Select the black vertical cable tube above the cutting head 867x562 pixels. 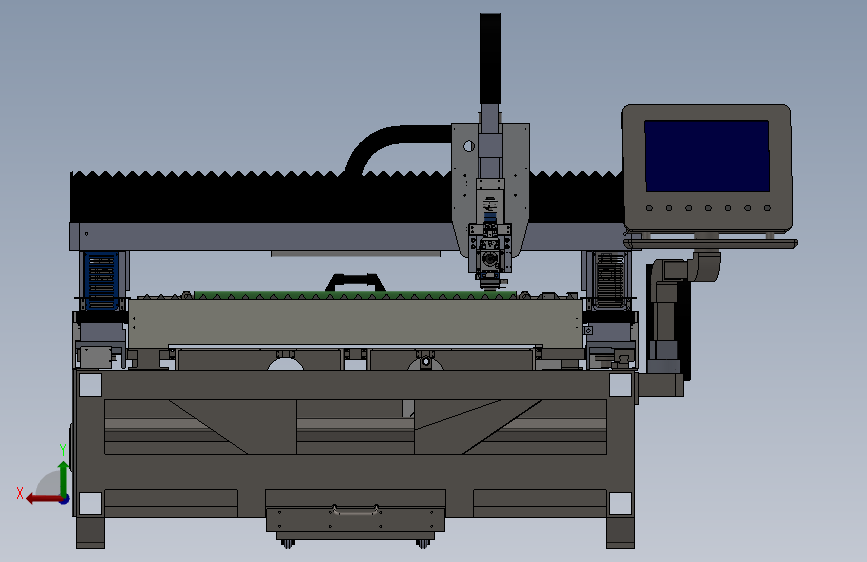tap(490, 59)
